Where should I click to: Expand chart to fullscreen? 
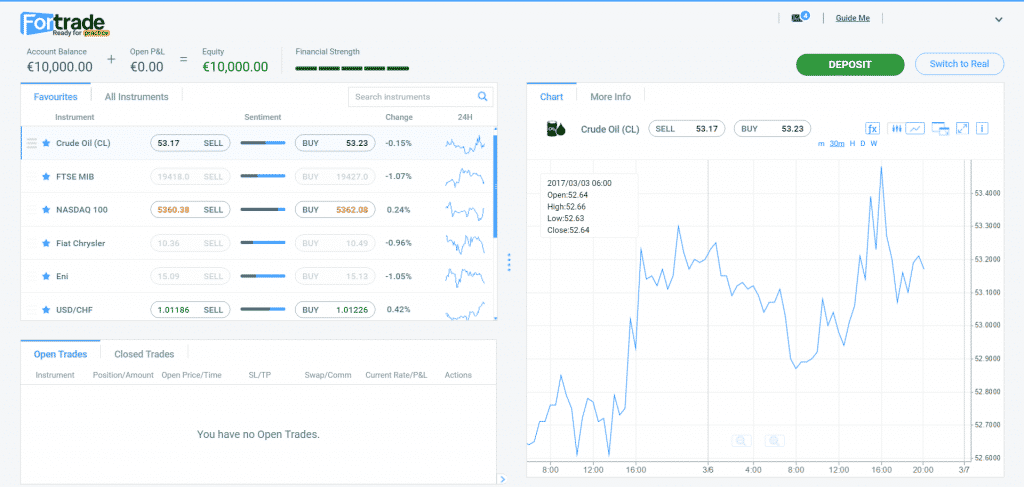click(x=962, y=129)
